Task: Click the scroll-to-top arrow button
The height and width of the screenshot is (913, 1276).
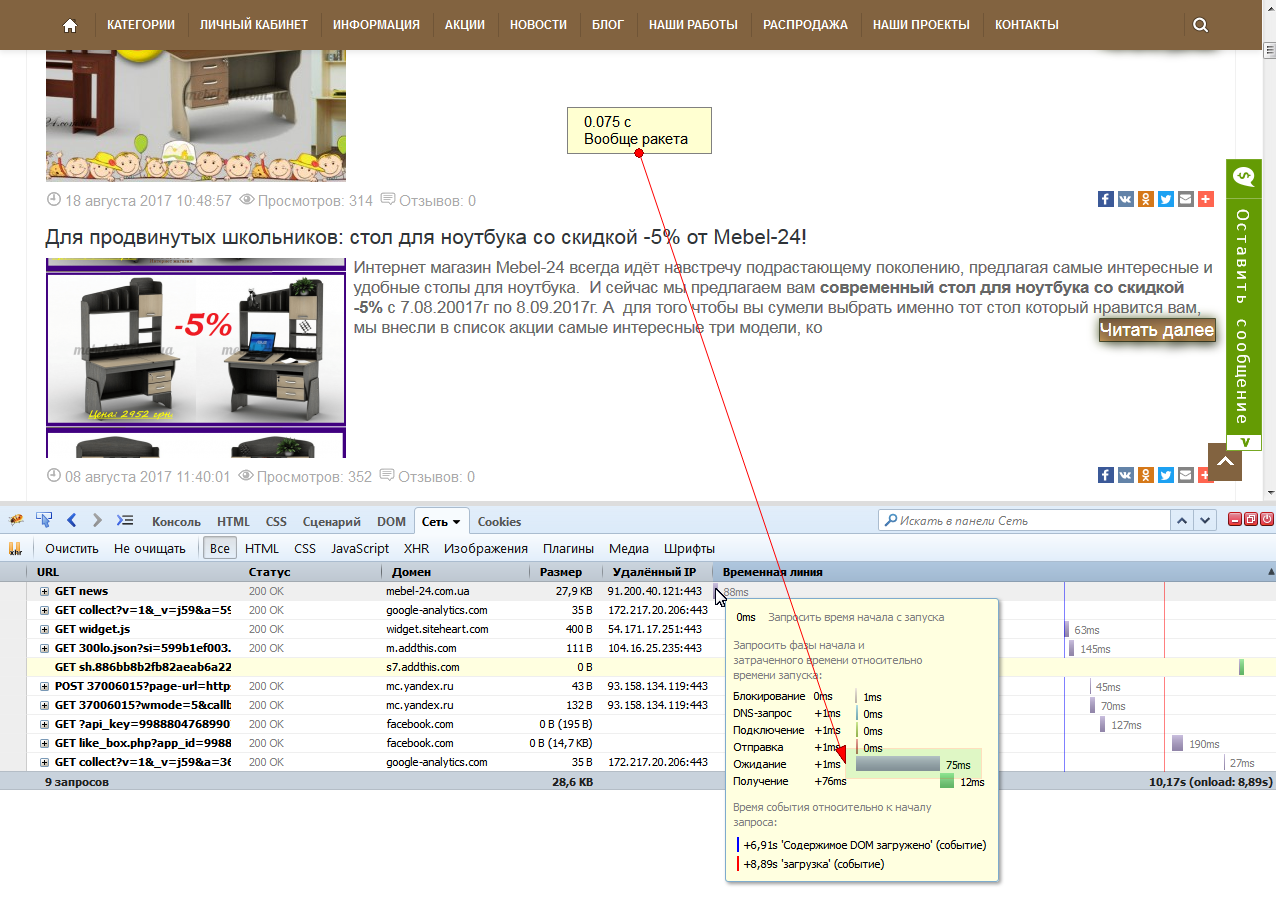Action: pos(1225,462)
